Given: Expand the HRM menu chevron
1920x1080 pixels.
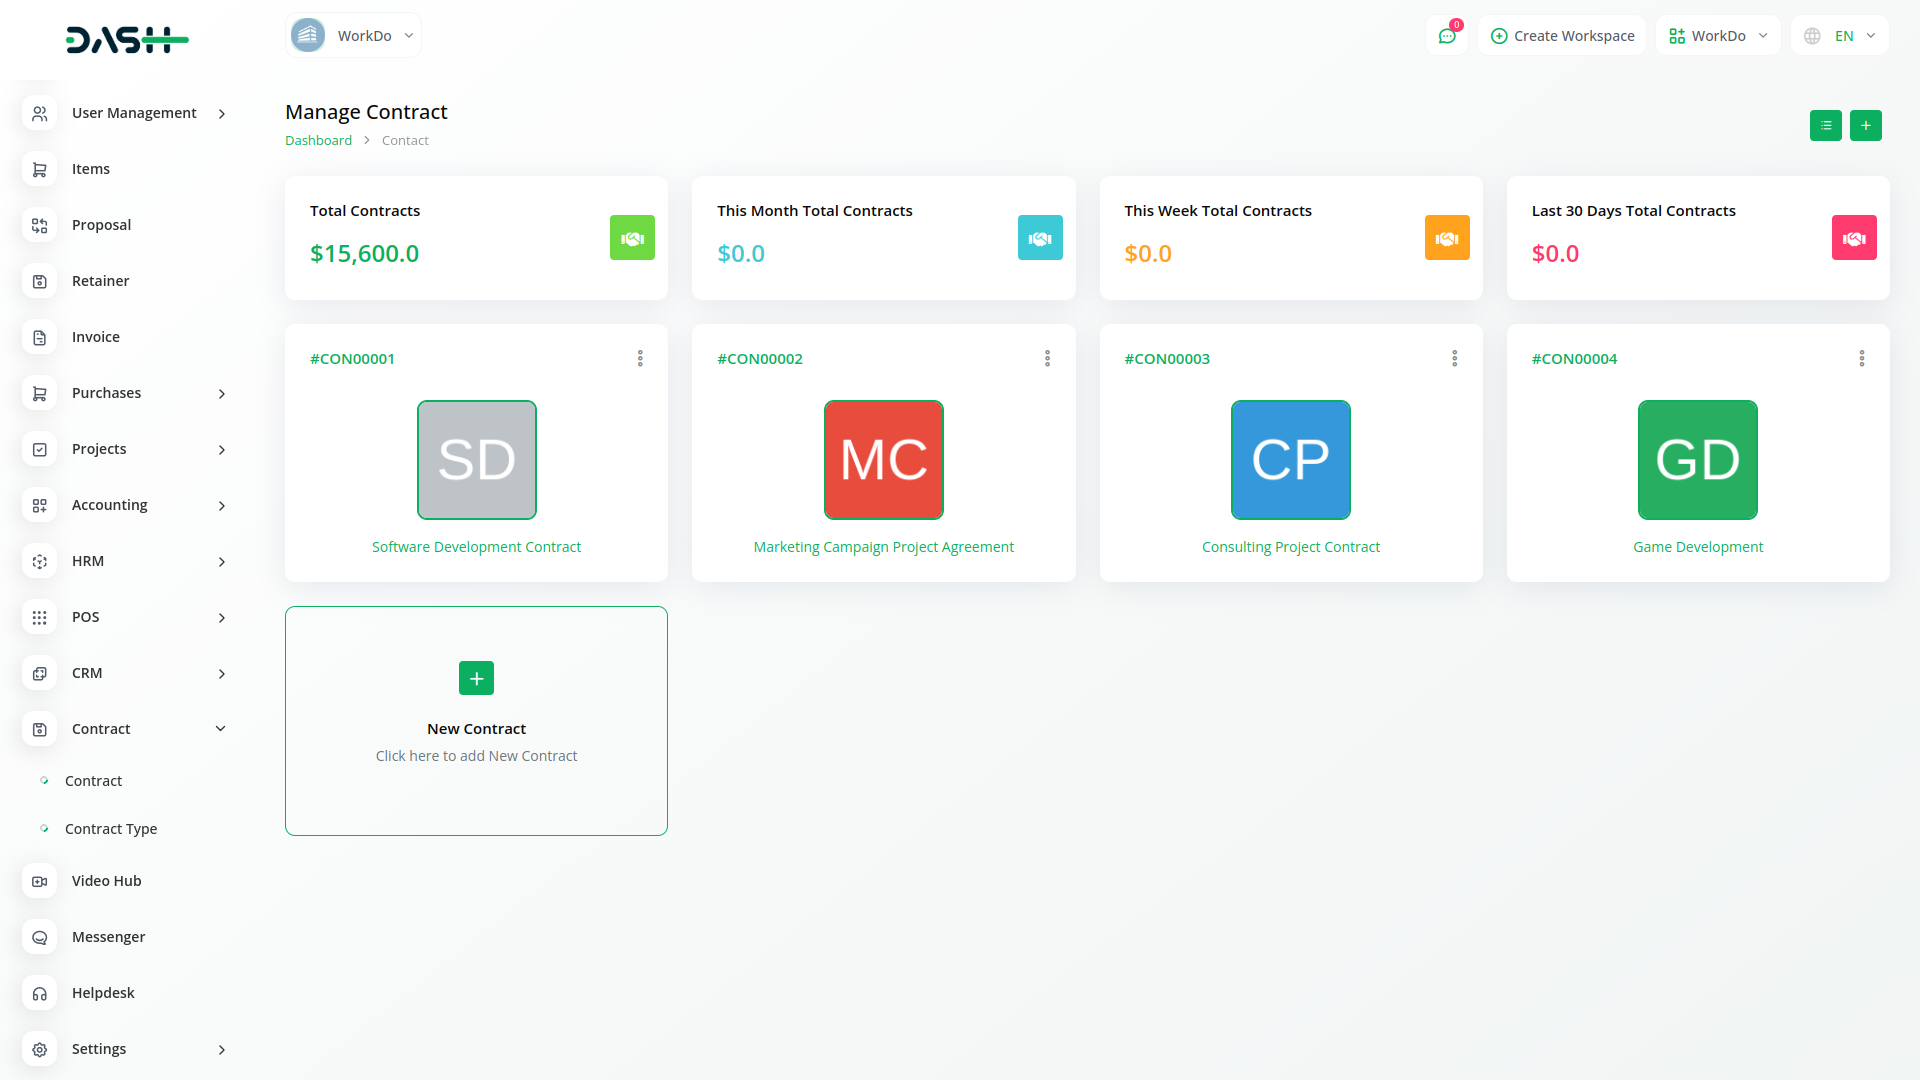Looking at the screenshot, I should click(x=221, y=562).
